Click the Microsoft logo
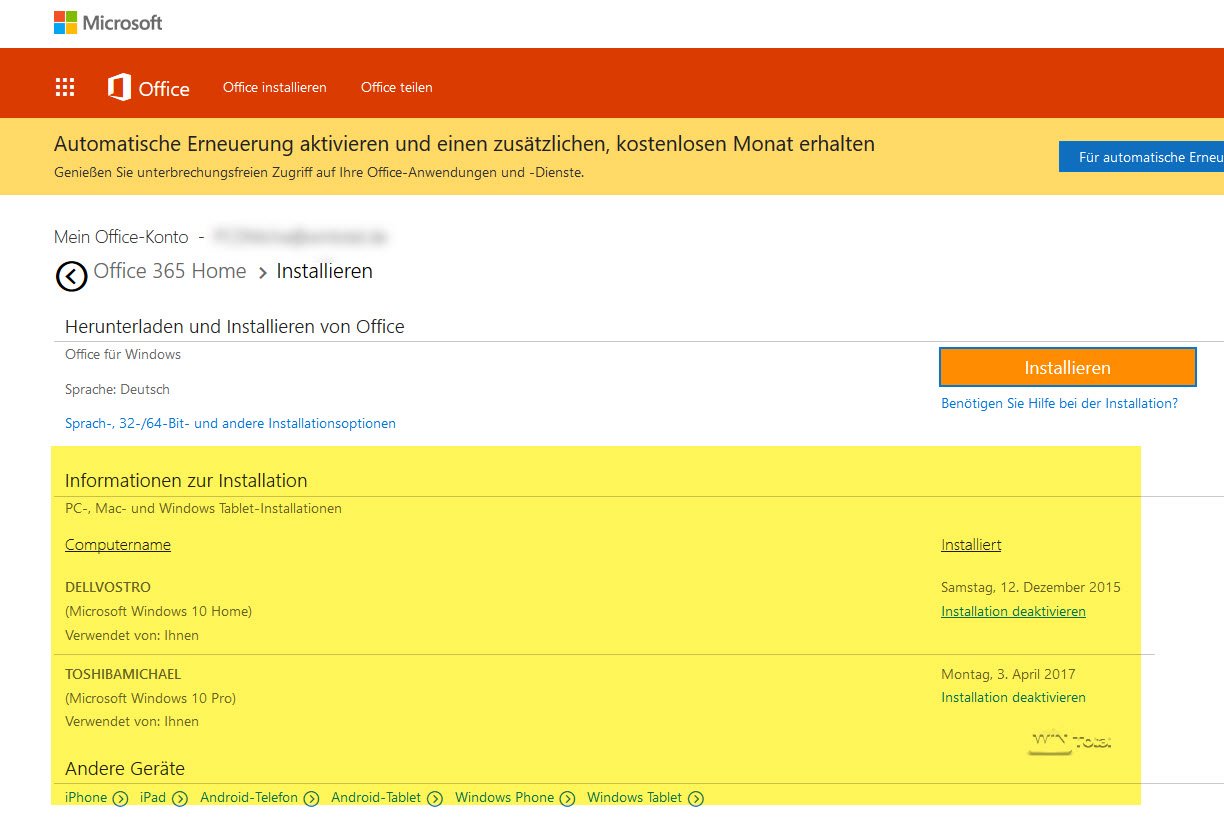The height and width of the screenshot is (836, 1224). point(108,22)
